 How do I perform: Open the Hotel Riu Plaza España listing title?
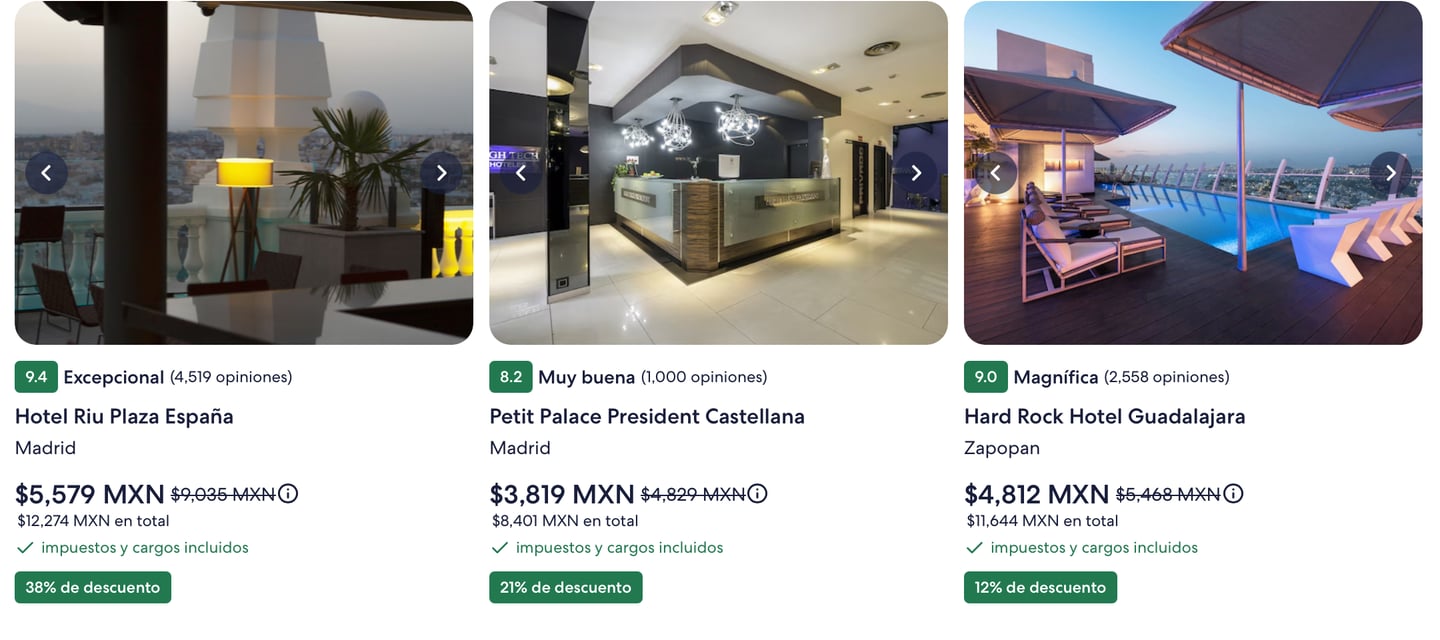[124, 416]
